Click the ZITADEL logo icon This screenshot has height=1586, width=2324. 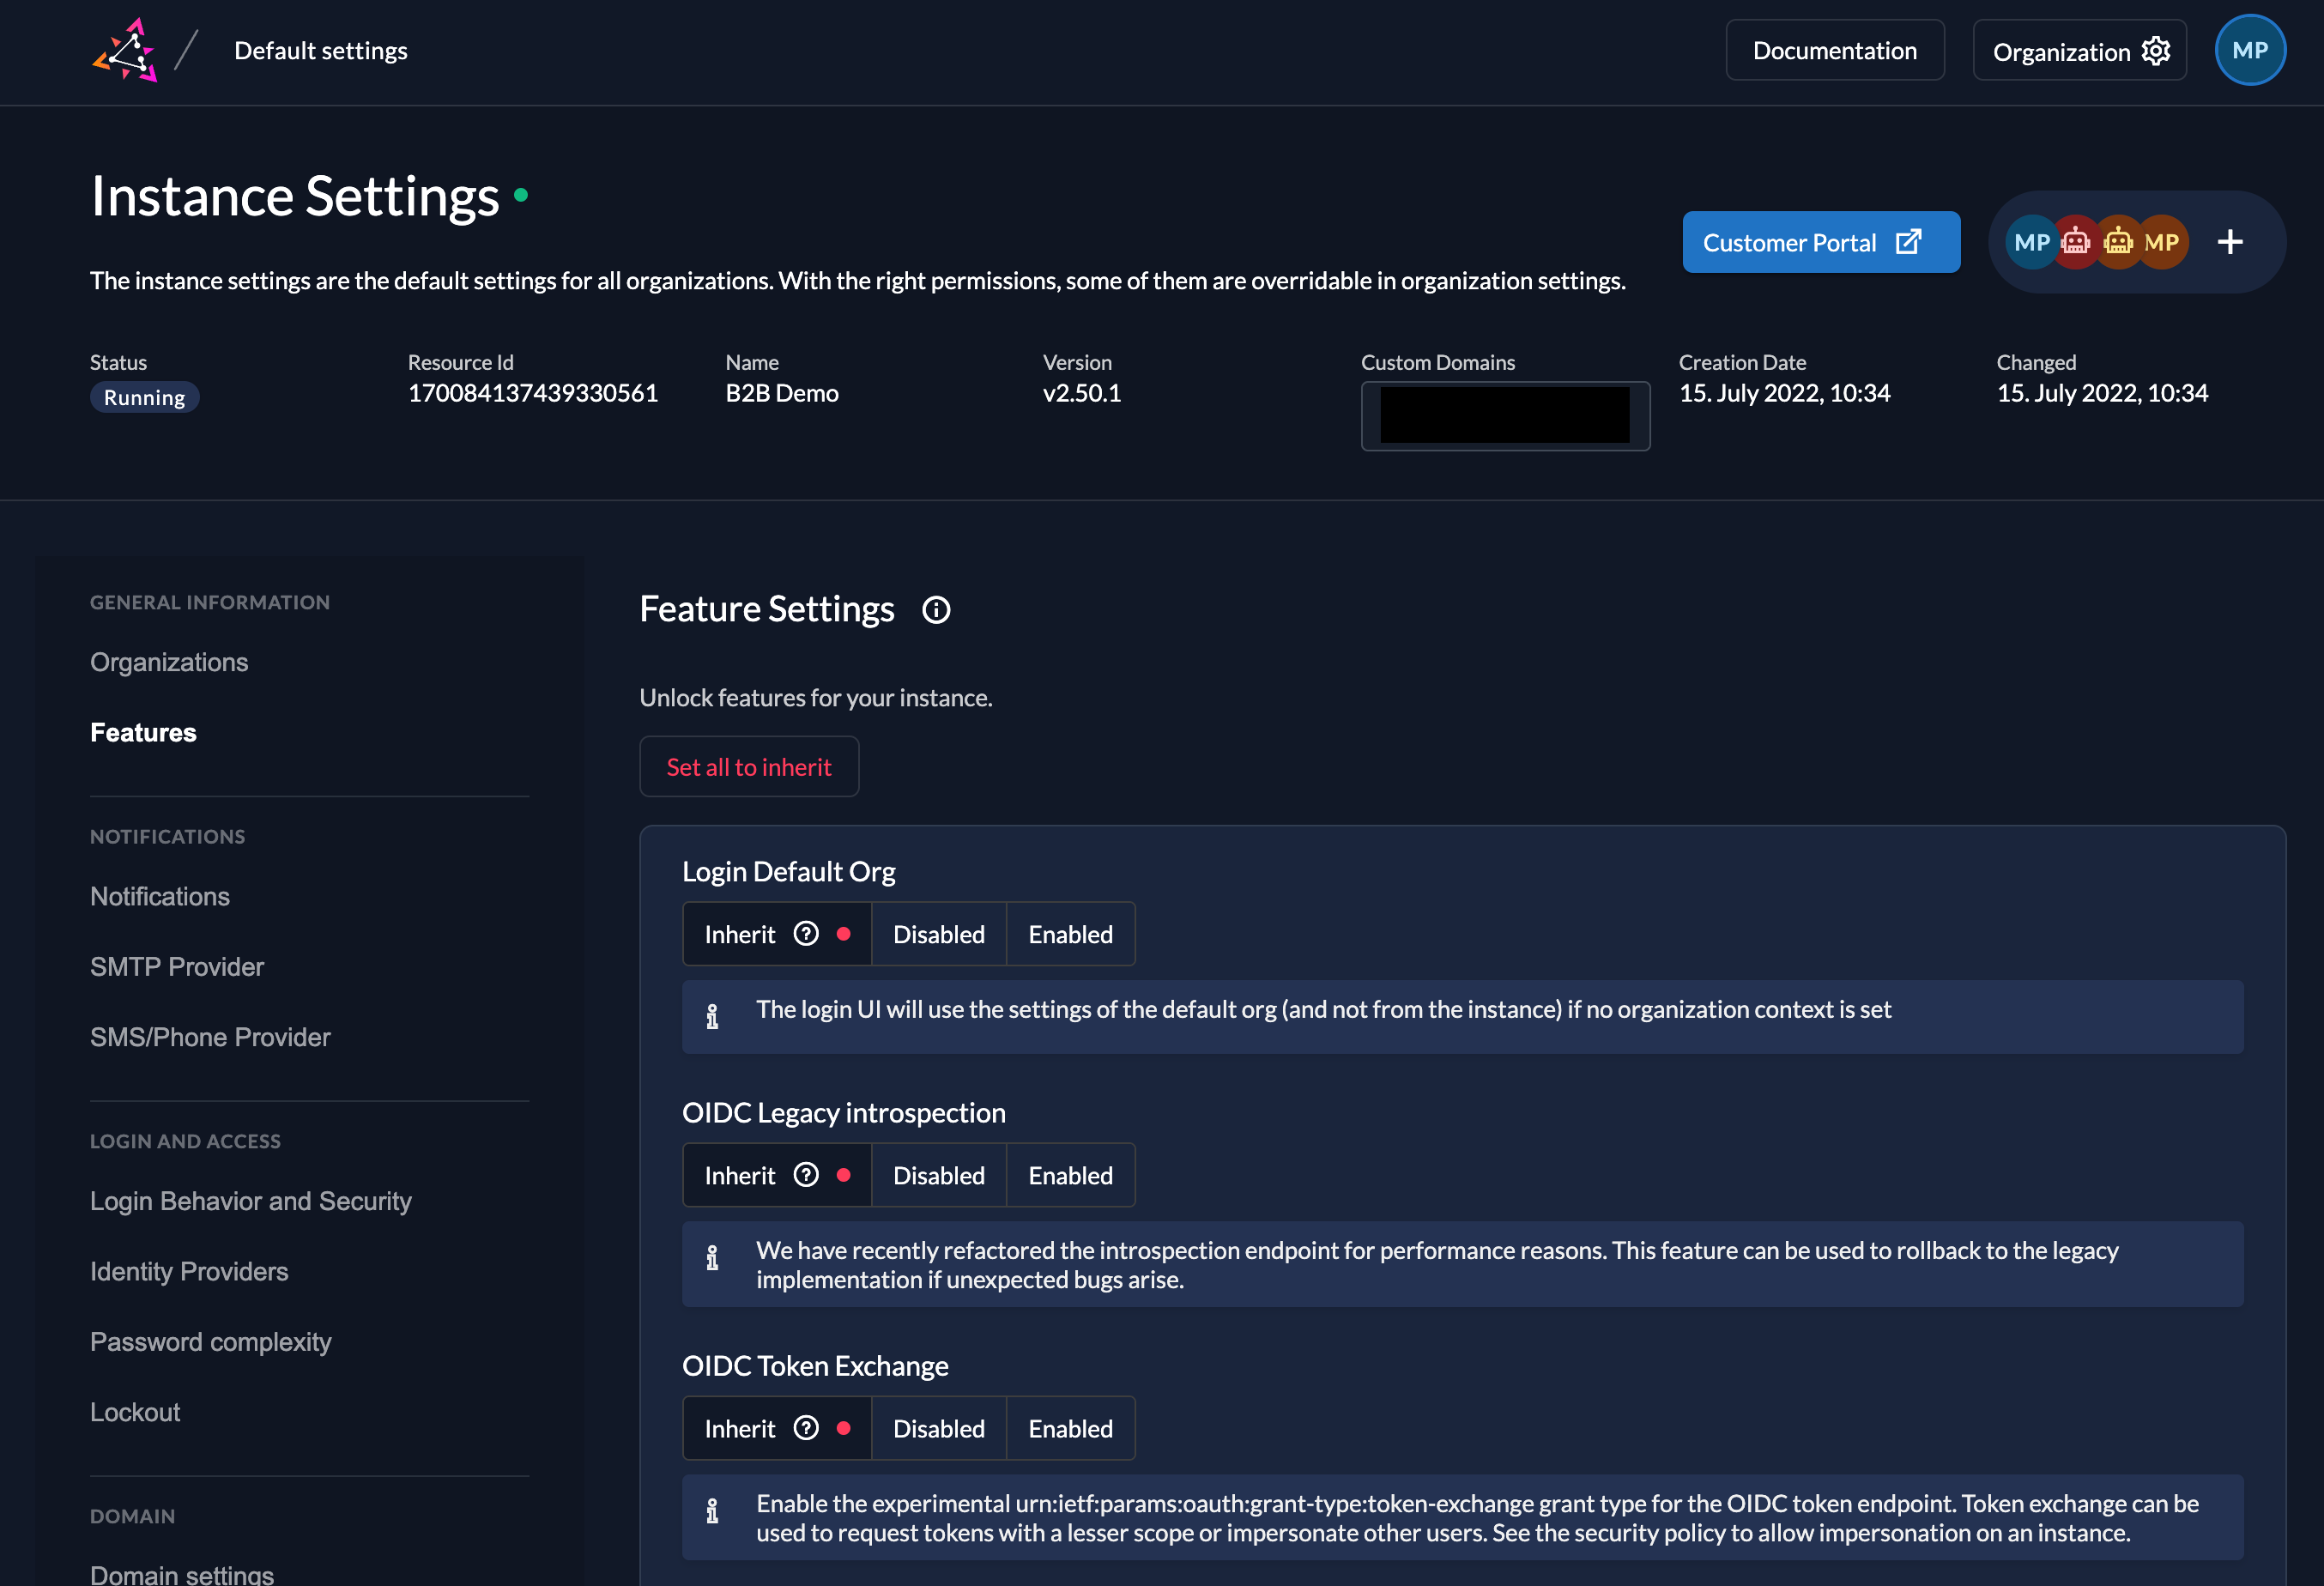[x=125, y=50]
